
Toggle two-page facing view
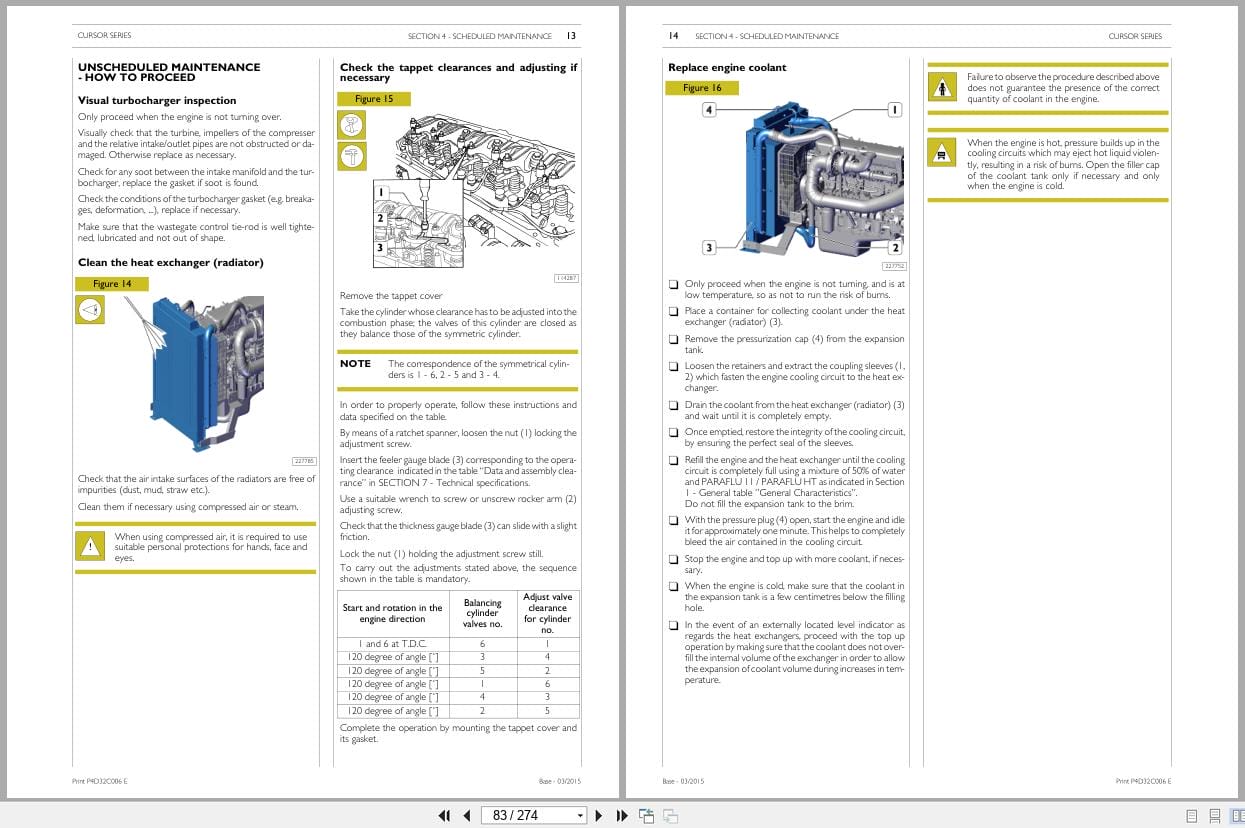pyautogui.click(x=1236, y=815)
